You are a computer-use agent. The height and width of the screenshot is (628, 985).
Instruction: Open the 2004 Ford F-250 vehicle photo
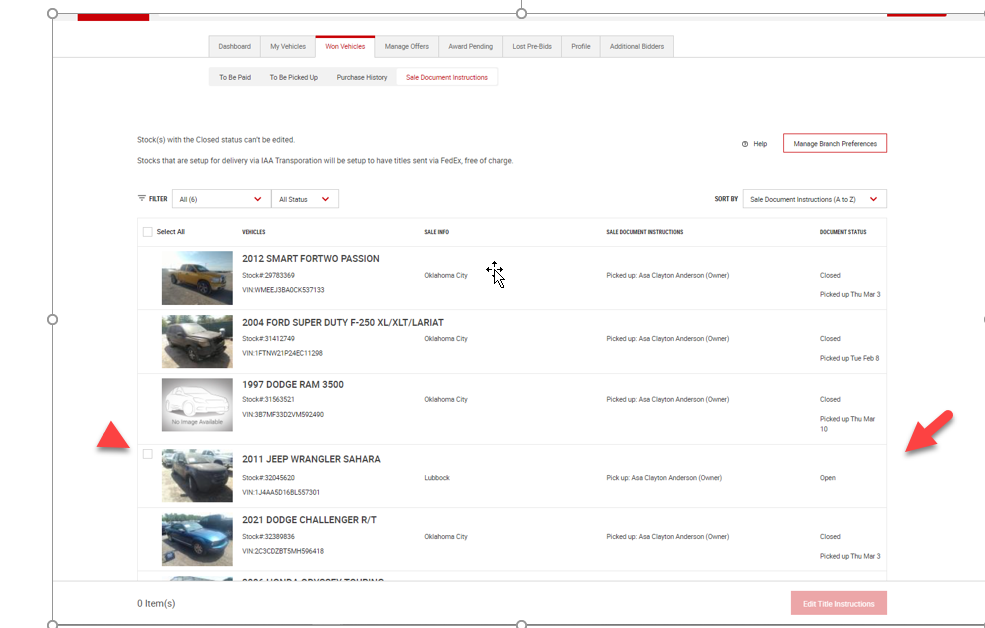[197, 341]
